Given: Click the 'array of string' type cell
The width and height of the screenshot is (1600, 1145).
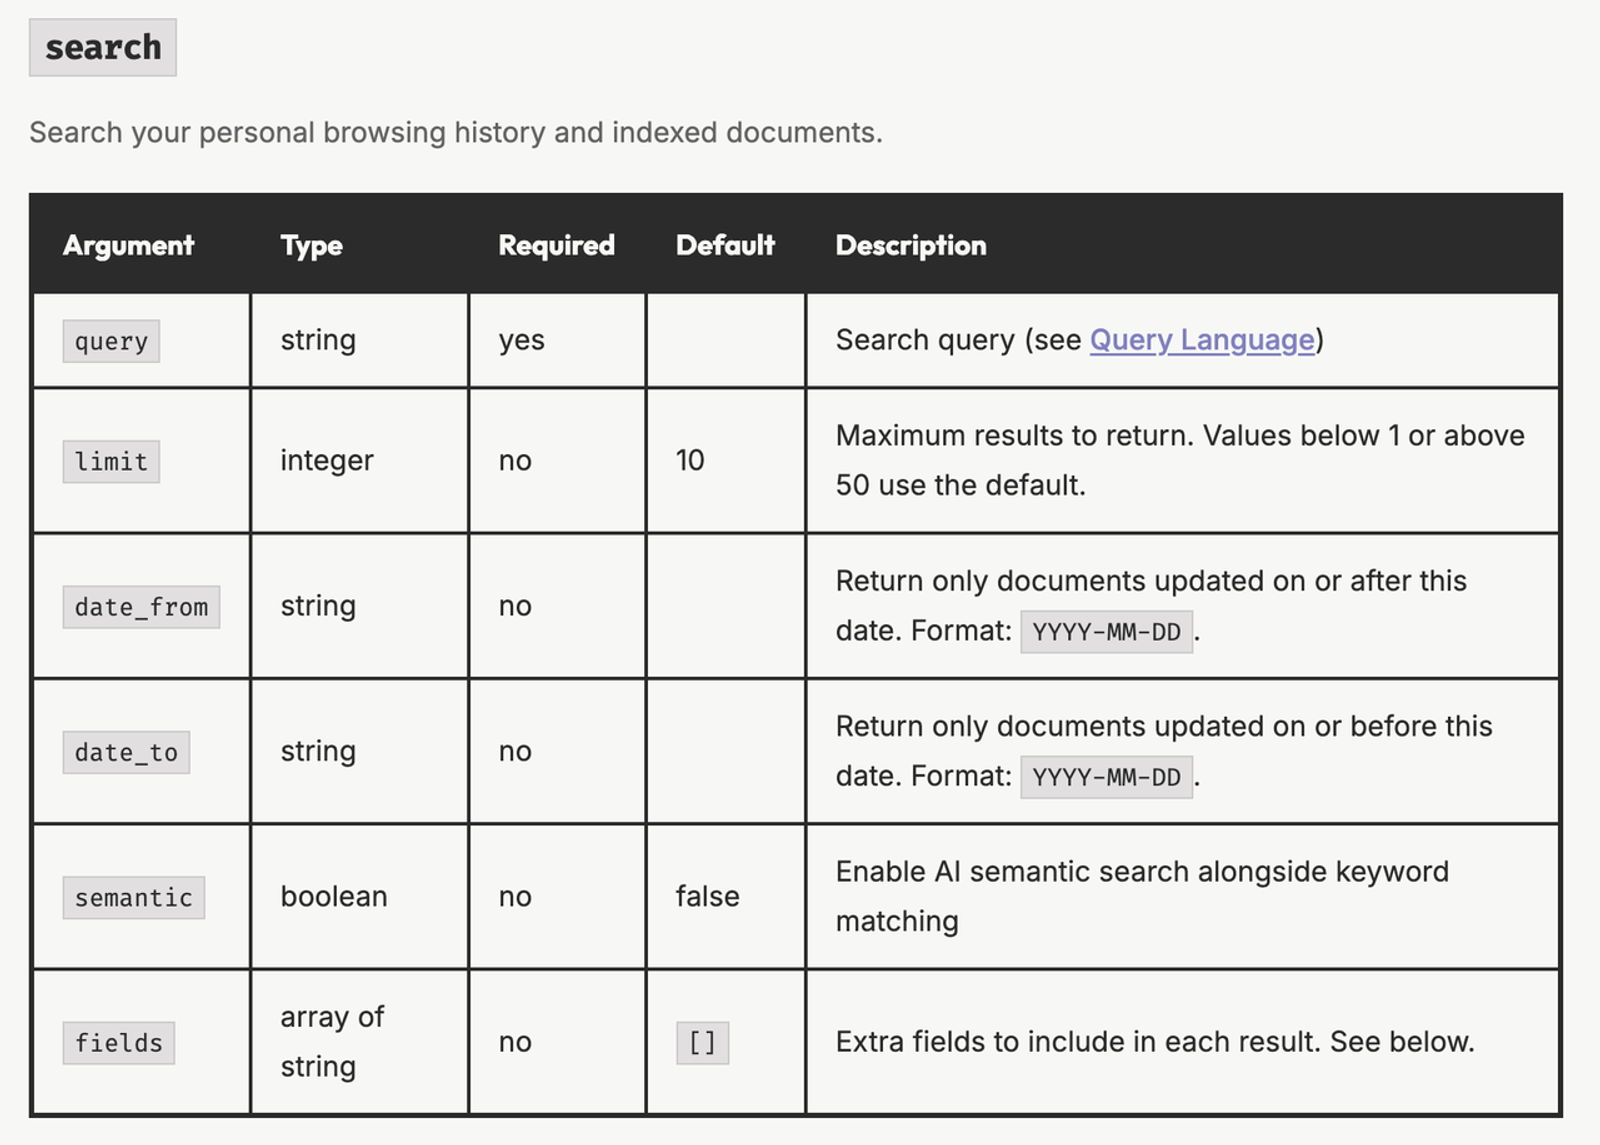Looking at the screenshot, I should pos(332,1041).
